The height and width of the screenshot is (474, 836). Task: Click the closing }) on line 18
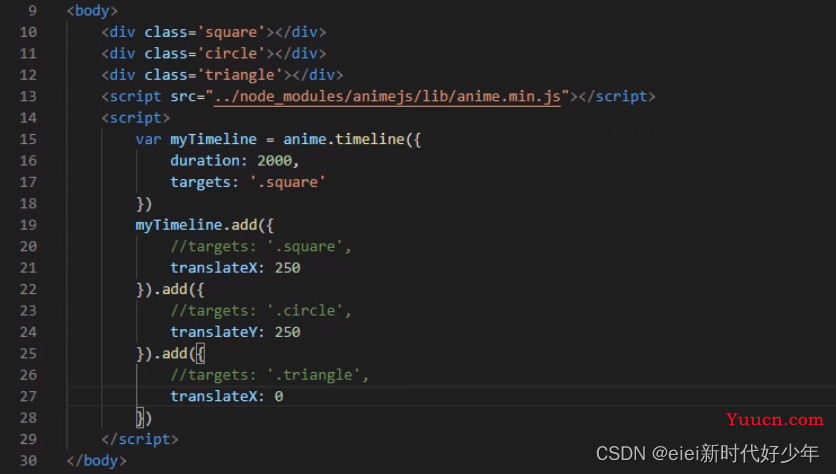144,204
